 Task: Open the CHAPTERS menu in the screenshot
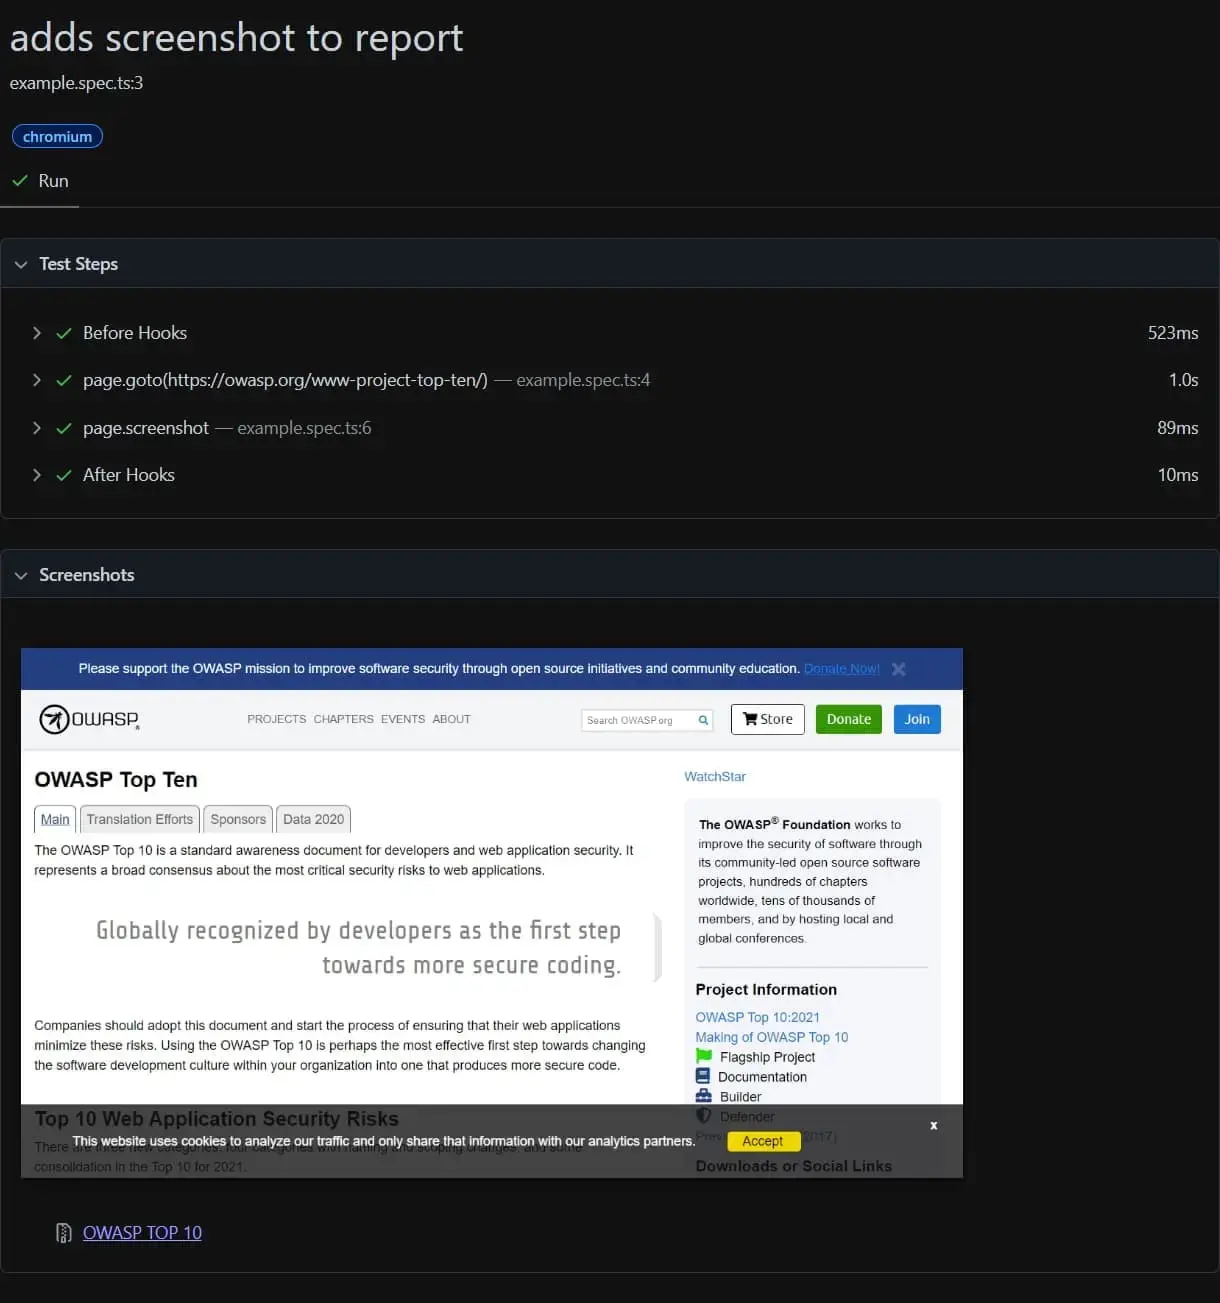[x=343, y=719]
